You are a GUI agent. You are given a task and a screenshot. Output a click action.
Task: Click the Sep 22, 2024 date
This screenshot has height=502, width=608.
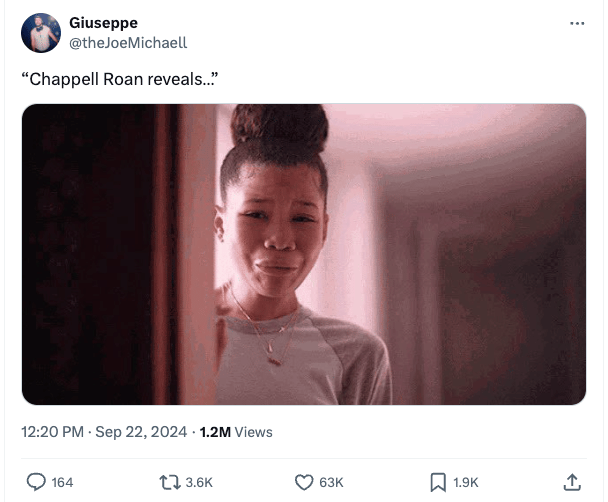[x=141, y=432]
